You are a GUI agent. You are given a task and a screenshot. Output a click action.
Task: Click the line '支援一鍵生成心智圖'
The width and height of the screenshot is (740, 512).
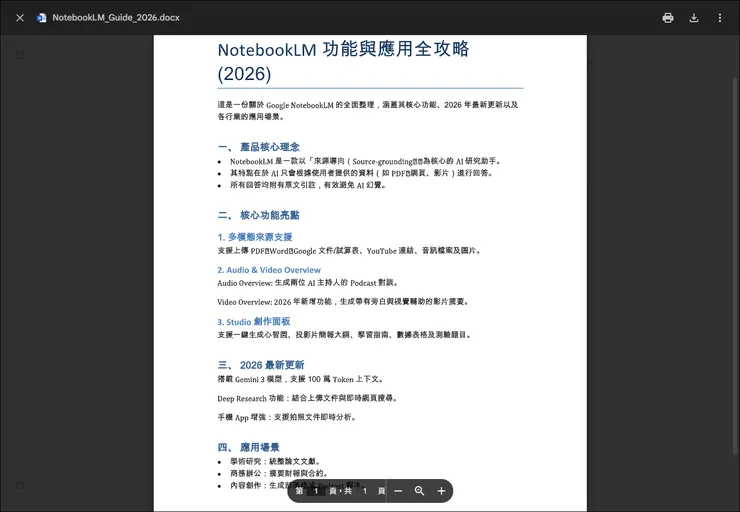[345, 335]
